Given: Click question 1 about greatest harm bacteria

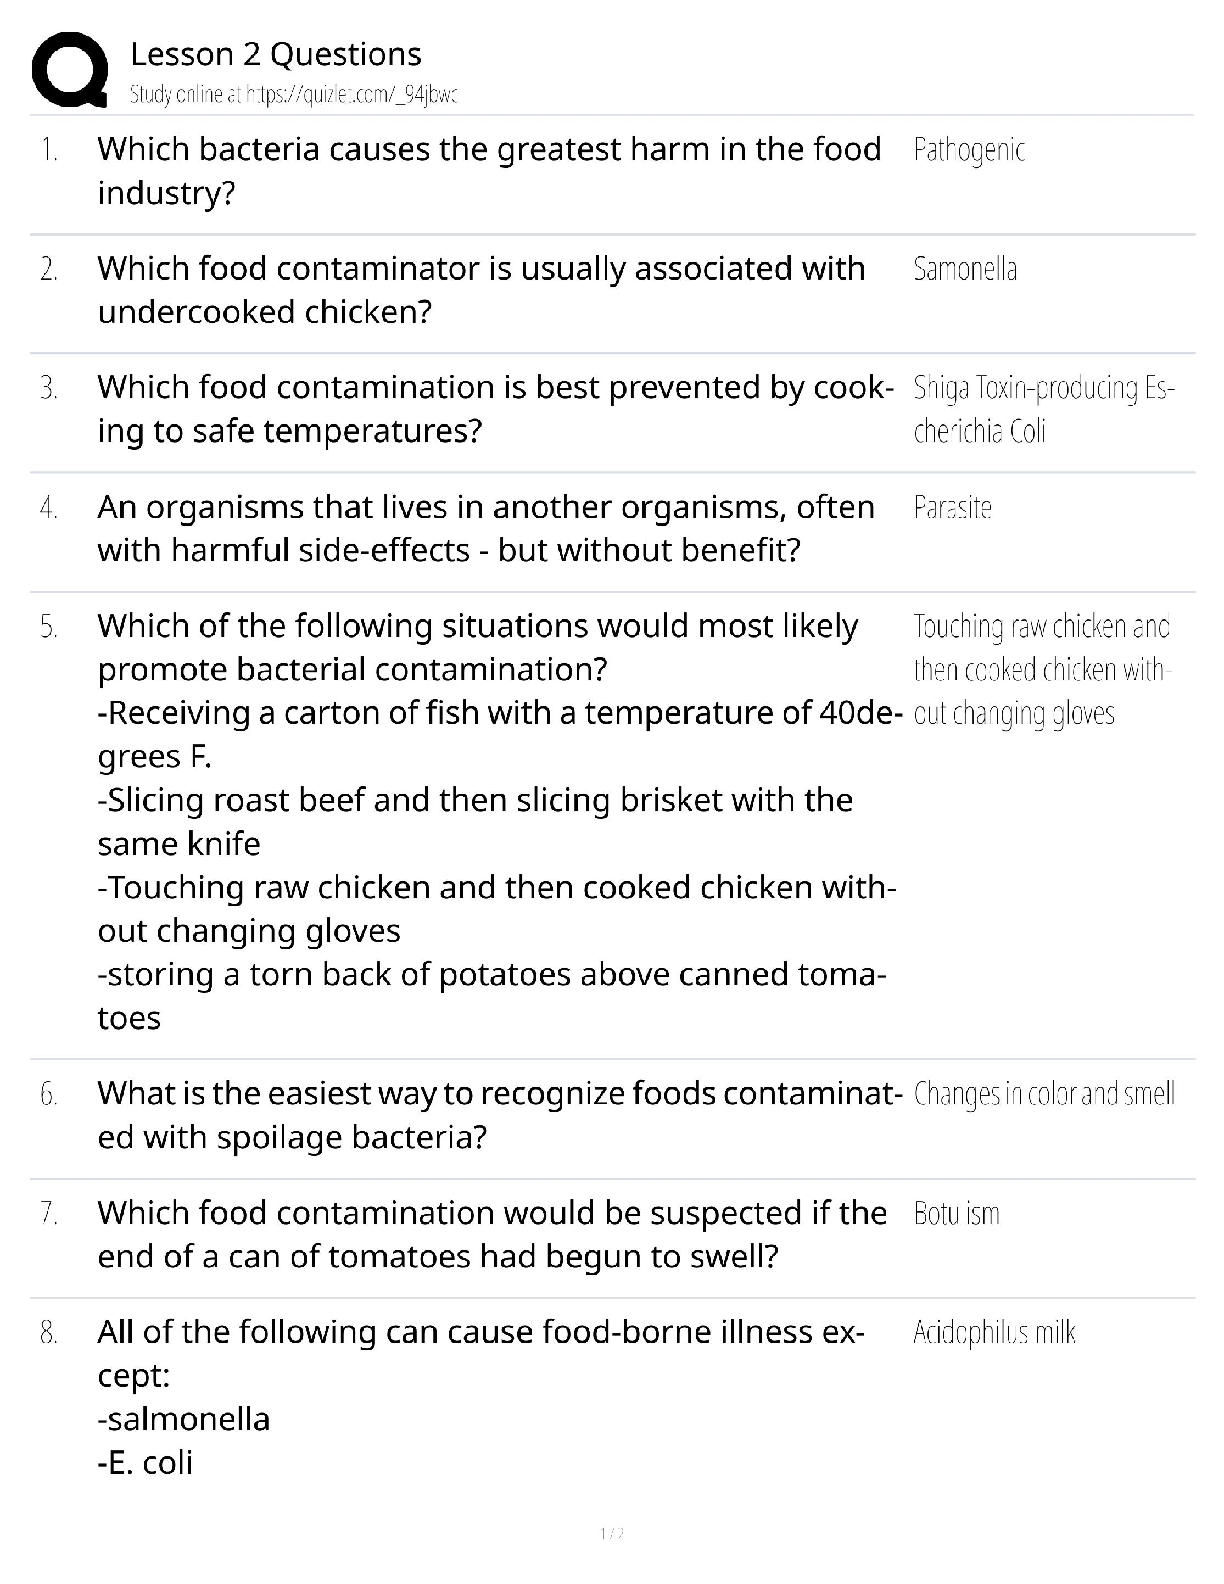Looking at the screenshot, I should pyautogui.click(x=489, y=171).
